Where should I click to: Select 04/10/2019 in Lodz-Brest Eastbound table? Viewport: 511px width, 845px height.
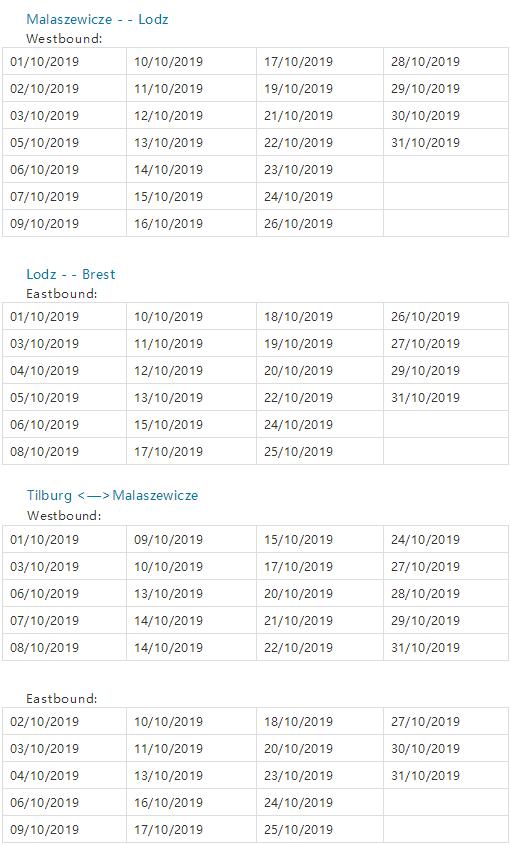click(x=44, y=370)
